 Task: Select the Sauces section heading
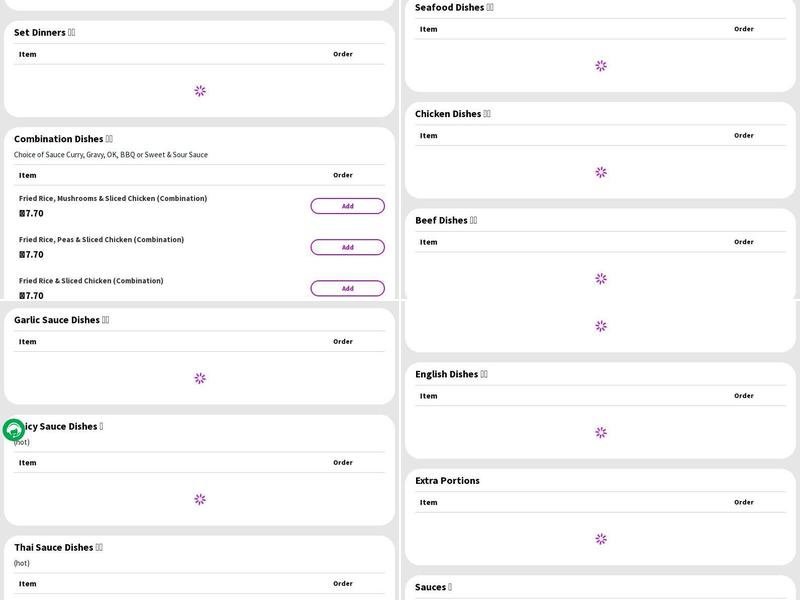pyautogui.click(x=433, y=587)
